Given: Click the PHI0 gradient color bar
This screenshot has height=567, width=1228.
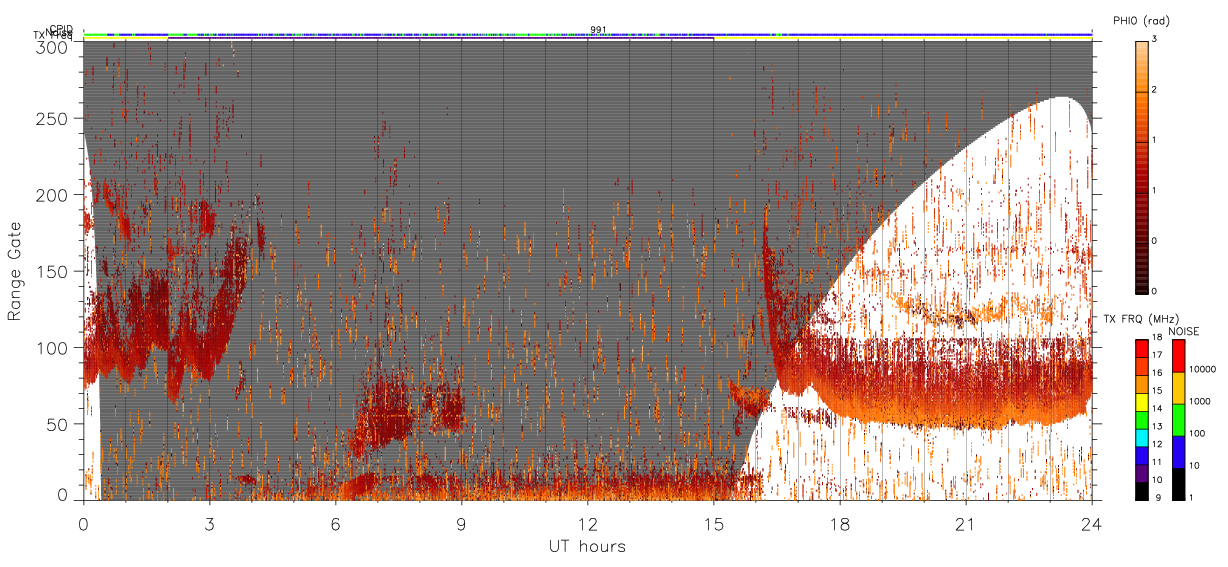Looking at the screenshot, I should click(1141, 166).
